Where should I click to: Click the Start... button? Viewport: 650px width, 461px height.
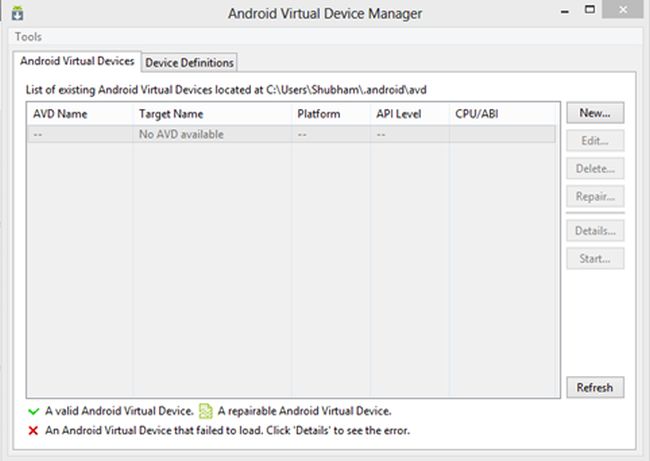coord(595,259)
